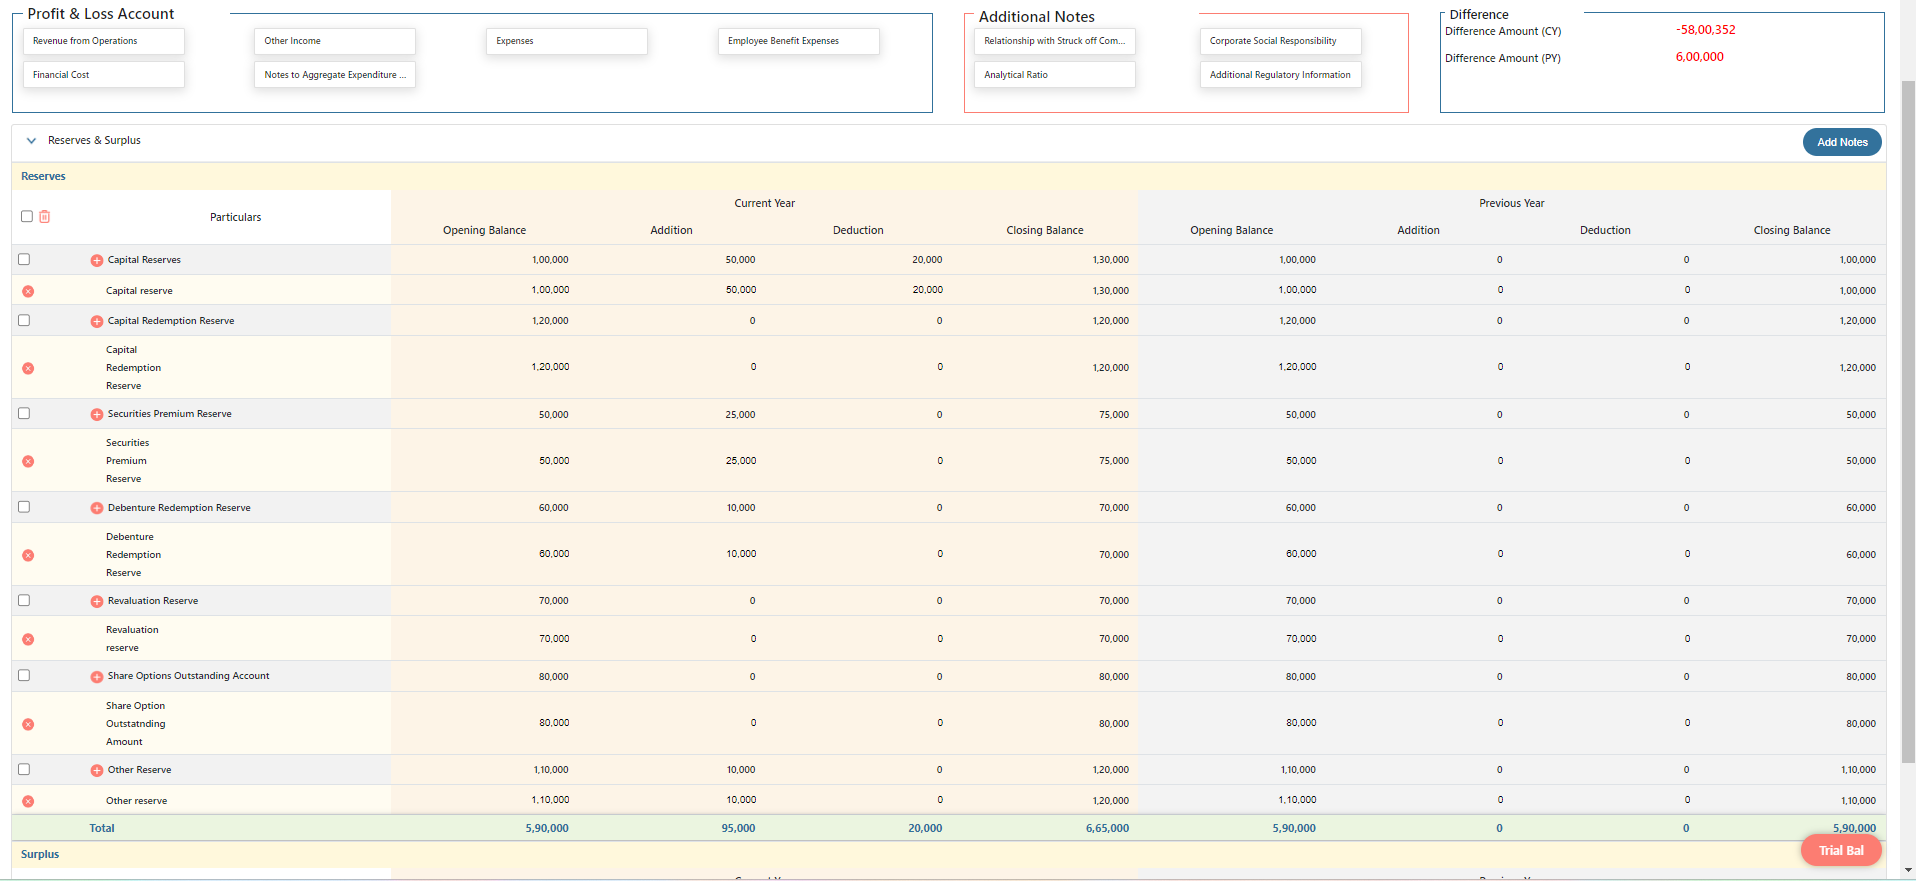Viewport: 1916px width, 881px height.
Task: Remove the 'Capital reserve' sub-row via red cross
Action: tap(28, 291)
